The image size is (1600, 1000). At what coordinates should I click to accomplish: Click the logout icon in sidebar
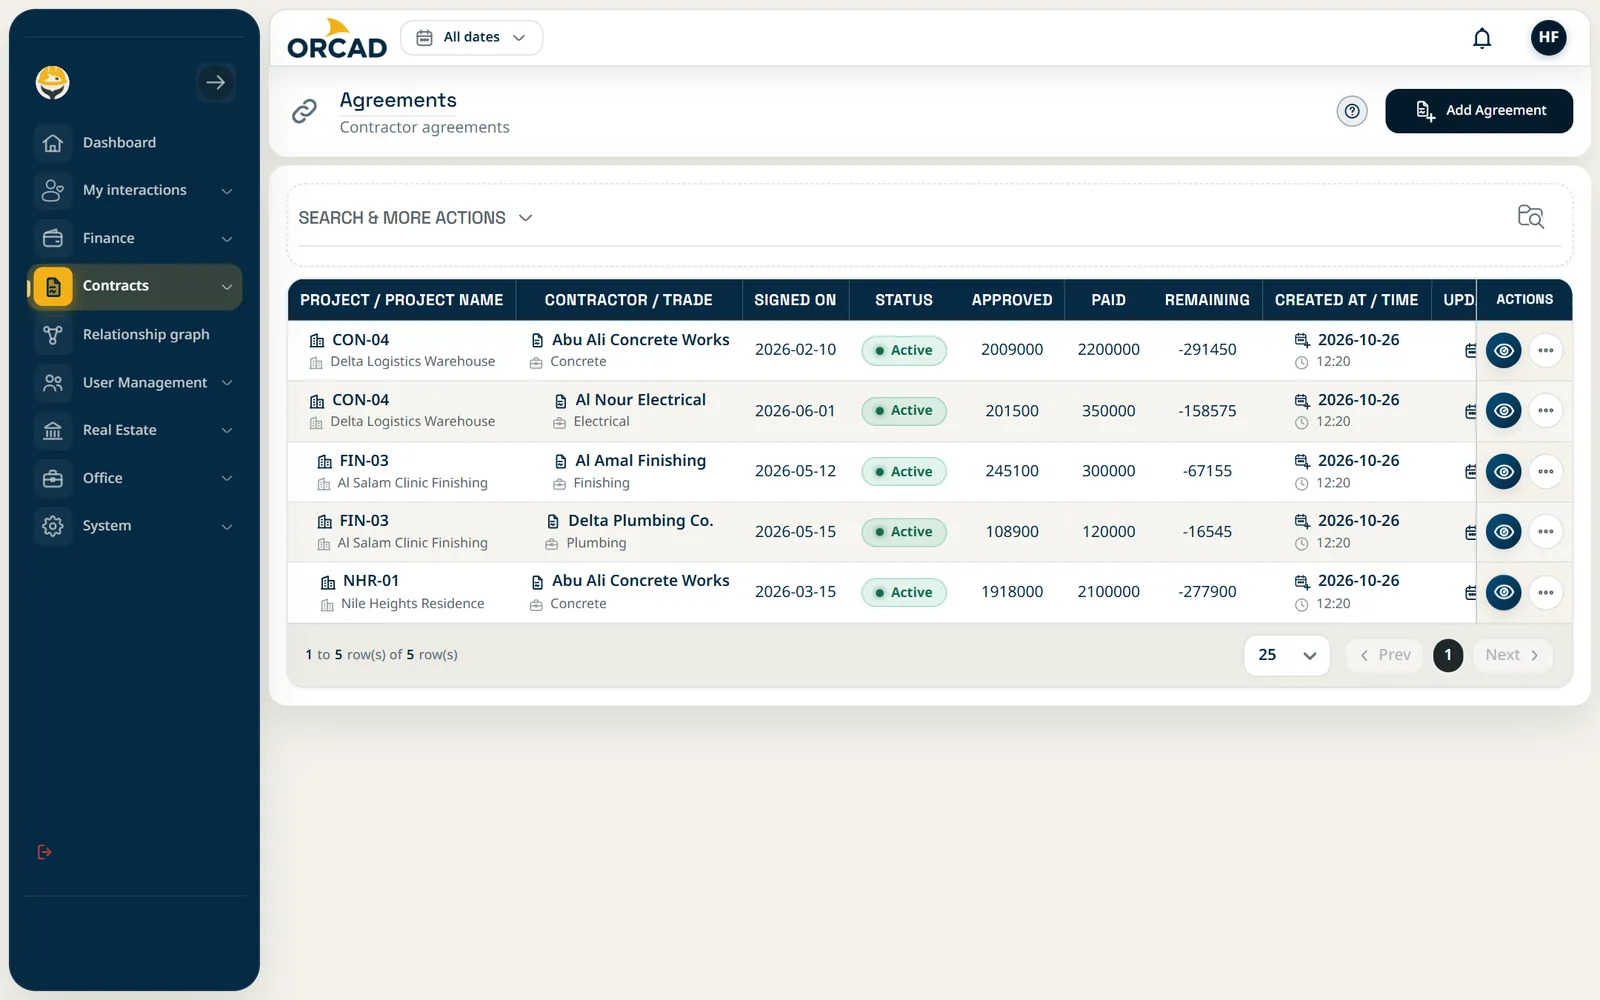tap(44, 852)
